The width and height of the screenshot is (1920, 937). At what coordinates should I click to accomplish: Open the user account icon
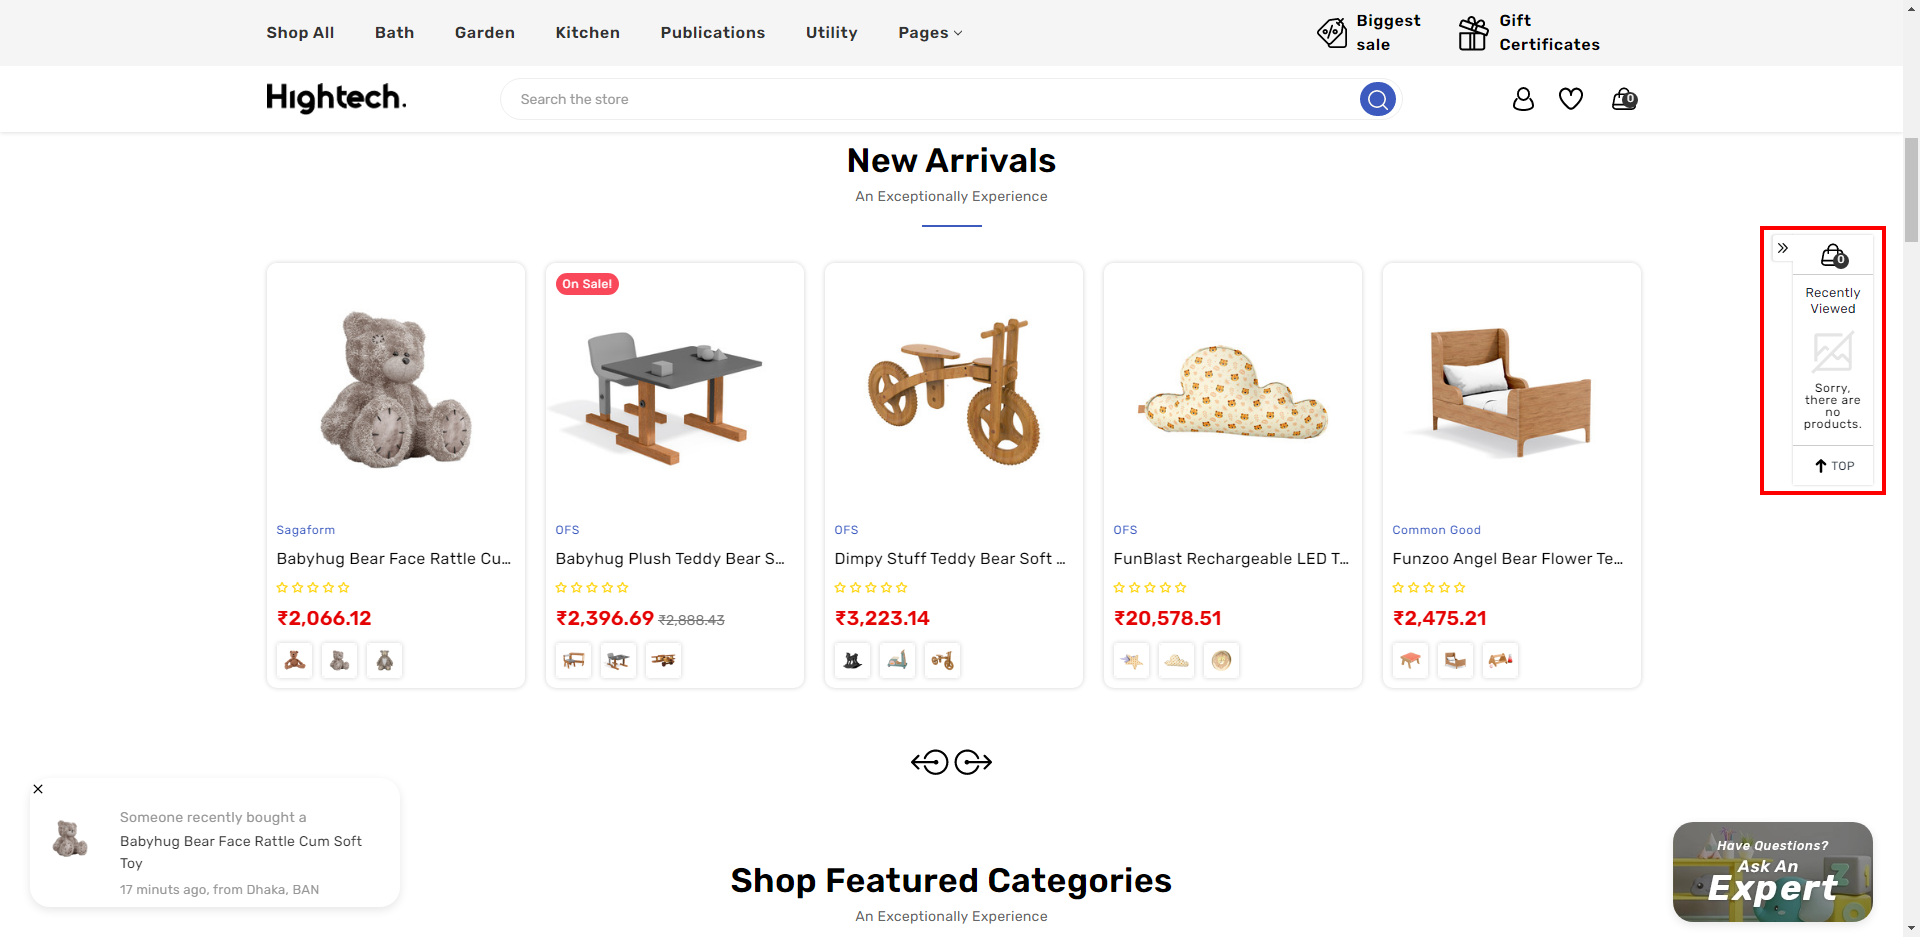(1523, 99)
